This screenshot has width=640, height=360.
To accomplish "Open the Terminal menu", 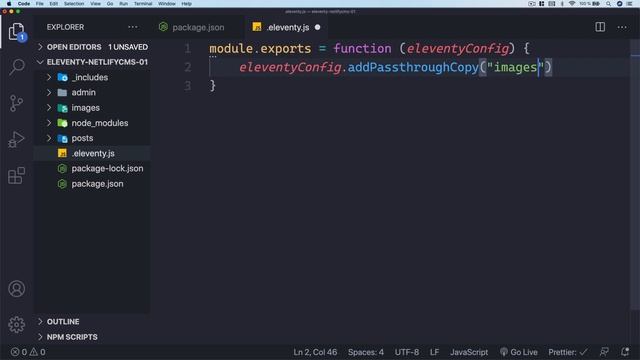I will (x=143, y=4).
